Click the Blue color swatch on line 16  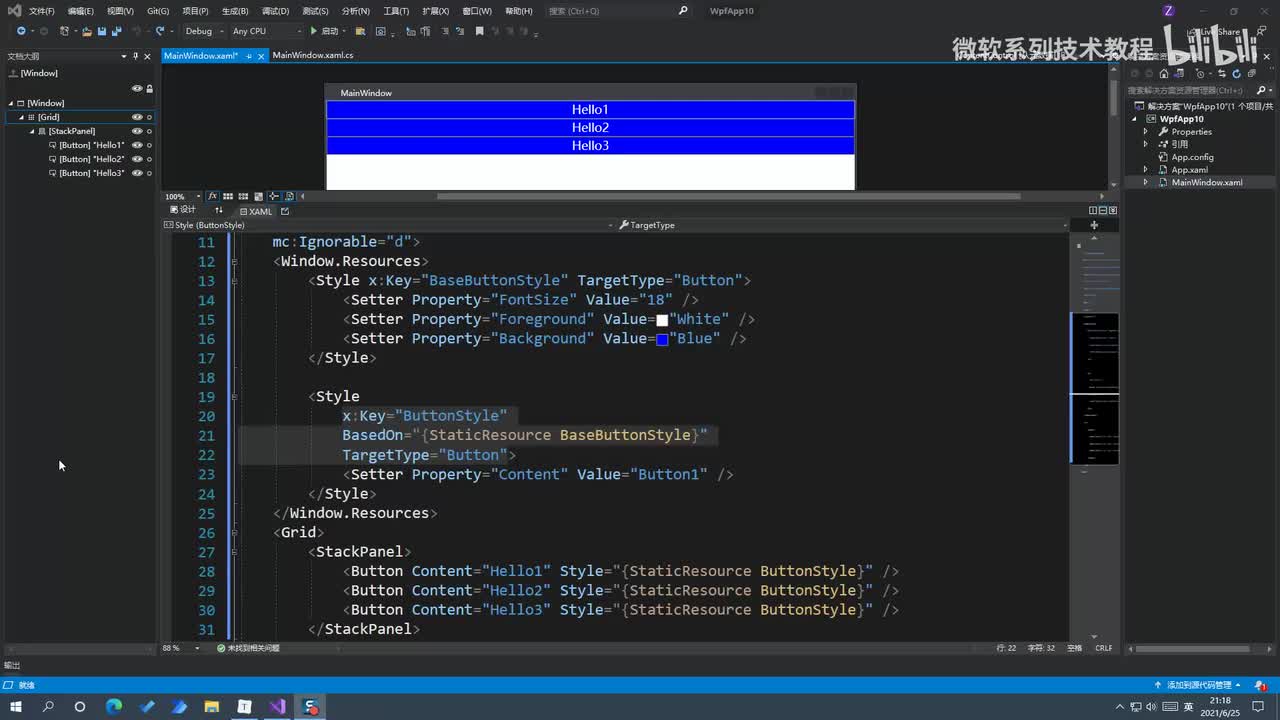tap(662, 340)
